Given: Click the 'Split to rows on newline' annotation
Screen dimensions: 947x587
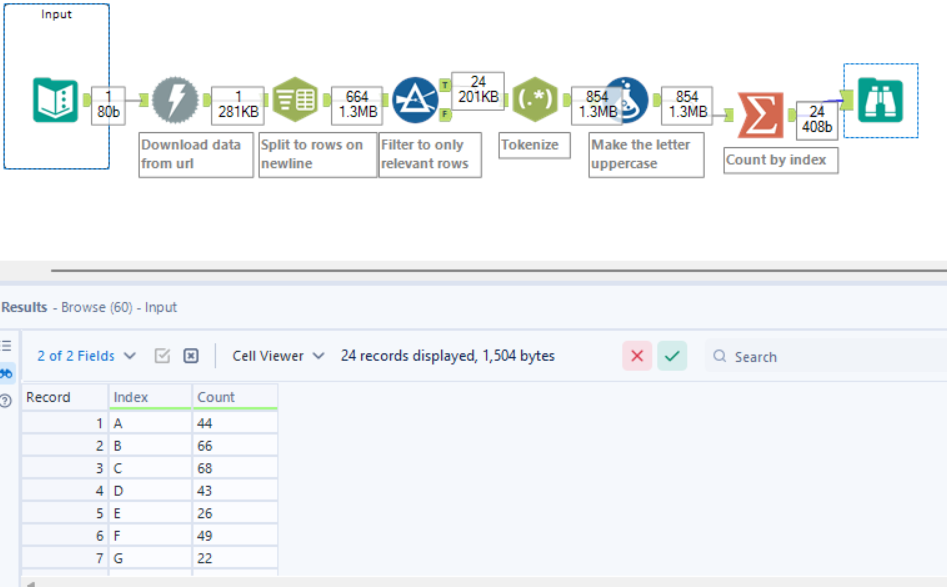Looking at the screenshot, I should pyautogui.click(x=317, y=155).
